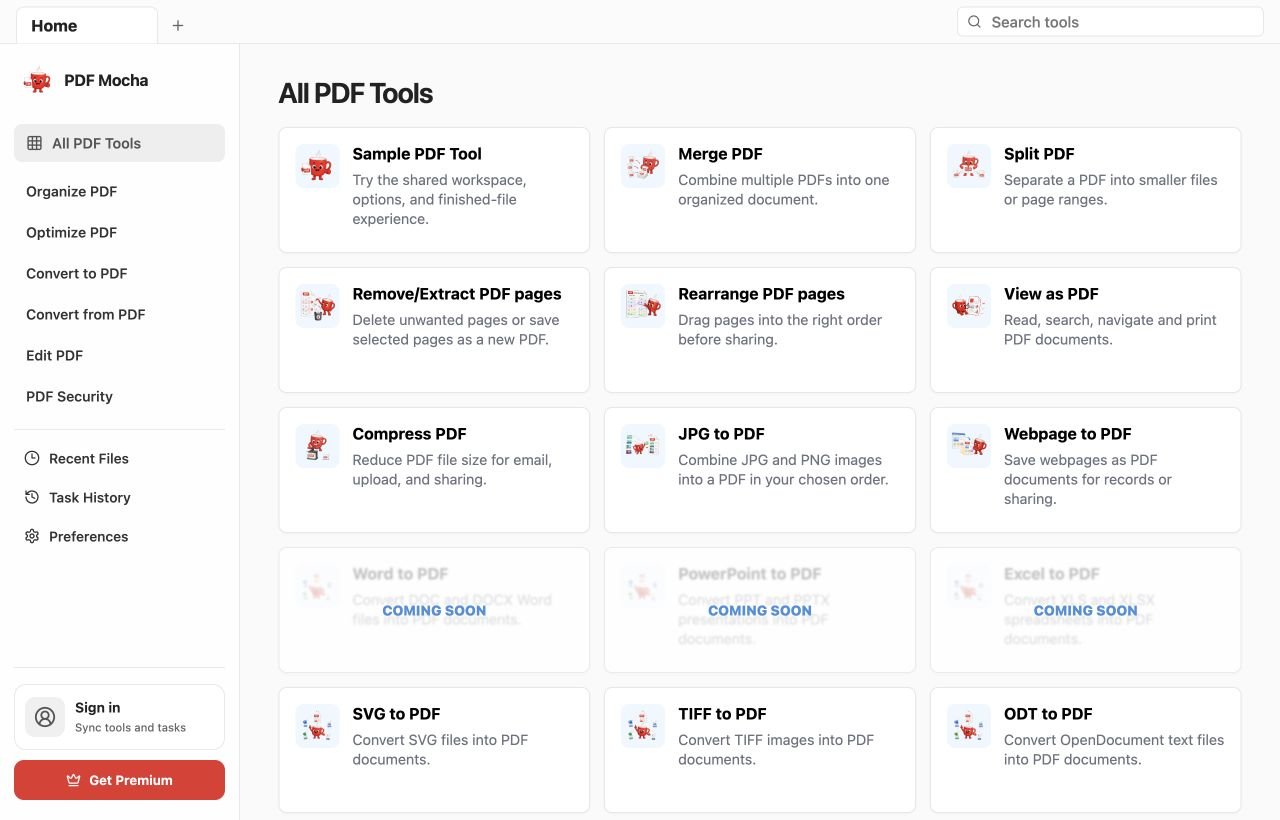Click the View as PDF icon
1280x820 pixels.
[x=969, y=306]
